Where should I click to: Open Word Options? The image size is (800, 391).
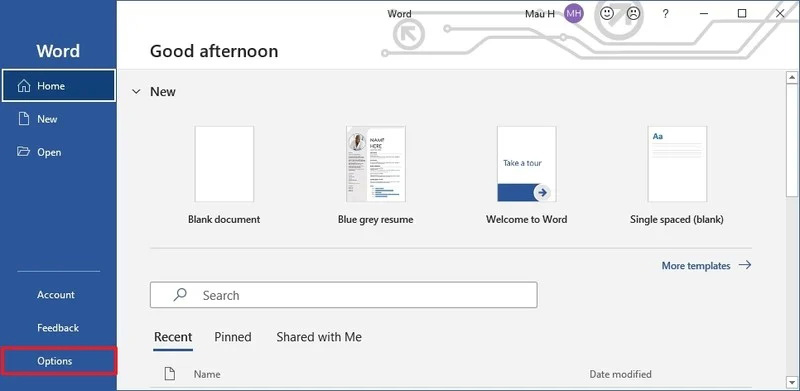point(59,361)
